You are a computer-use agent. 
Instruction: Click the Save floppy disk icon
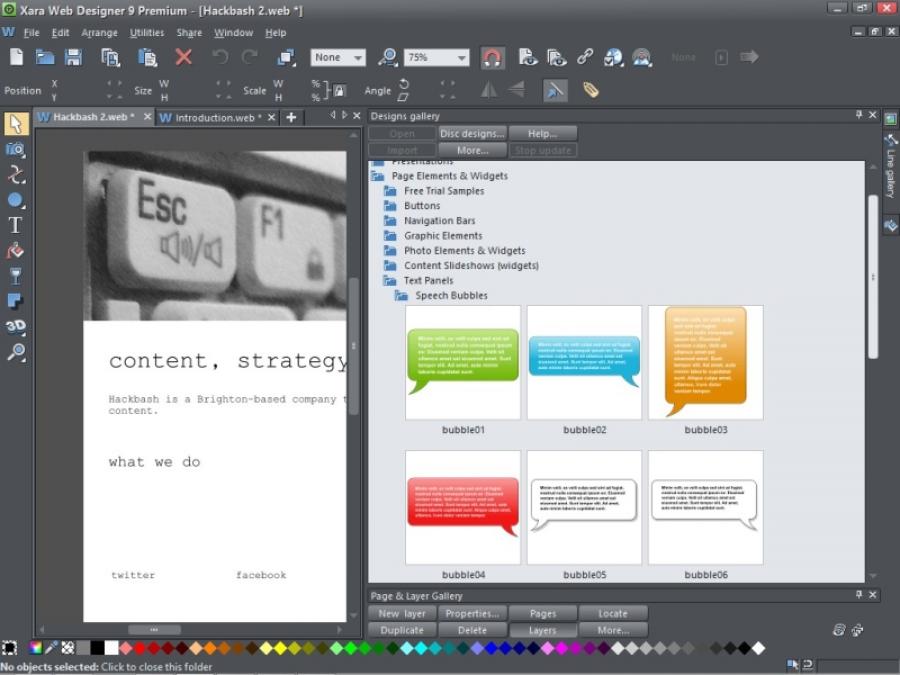pos(73,57)
